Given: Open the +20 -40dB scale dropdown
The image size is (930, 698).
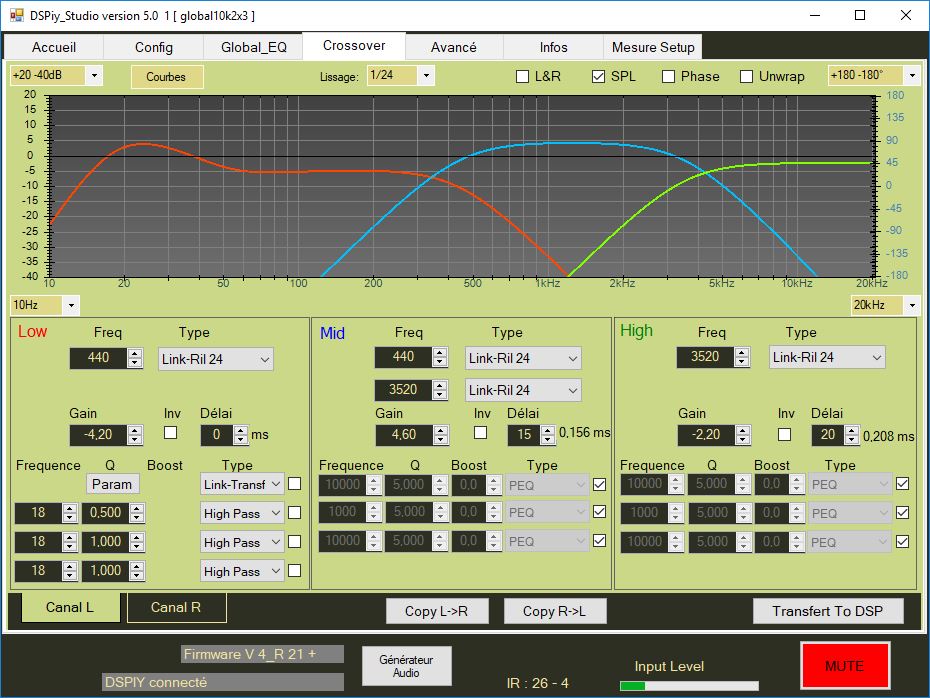Looking at the screenshot, I should click(x=94, y=75).
